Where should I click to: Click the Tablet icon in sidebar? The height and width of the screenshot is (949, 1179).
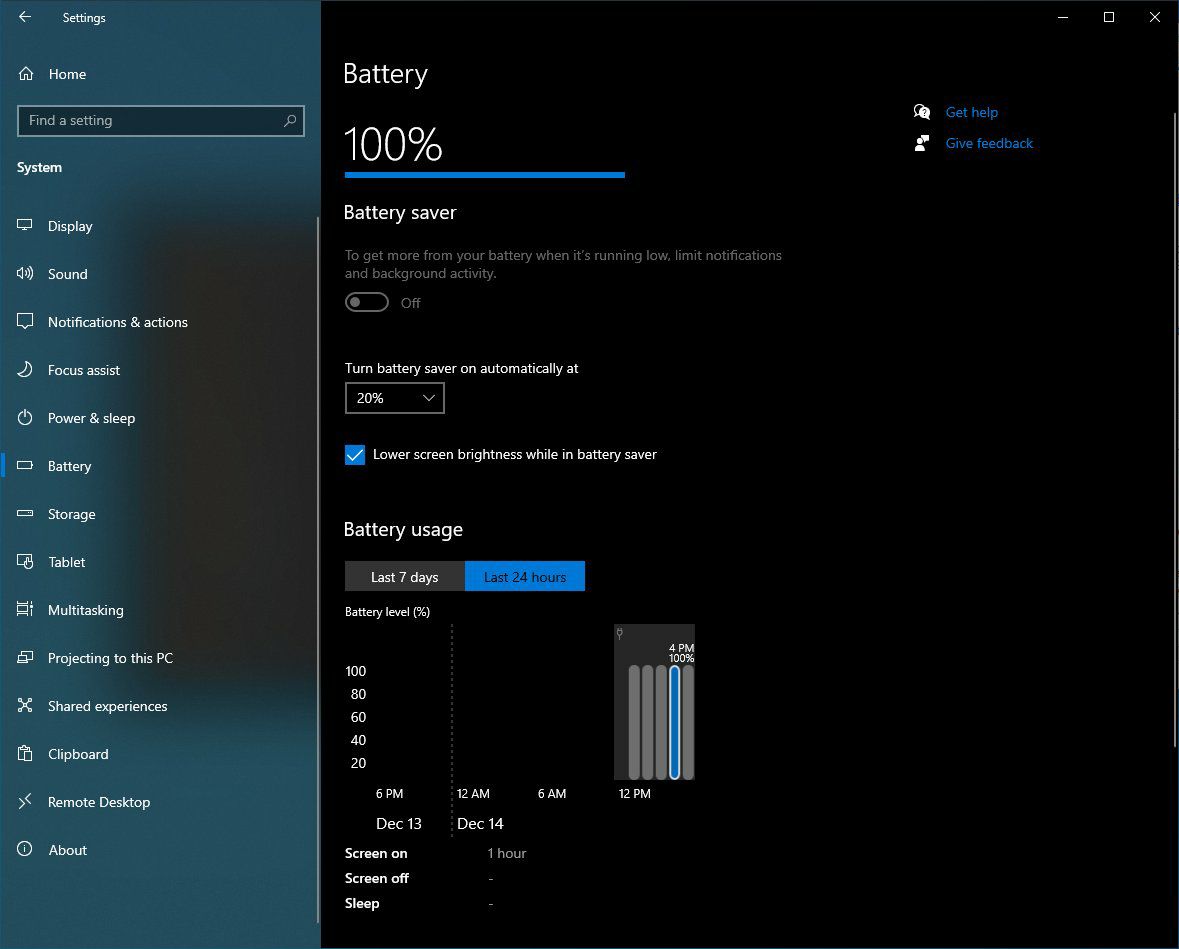coord(25,562)
